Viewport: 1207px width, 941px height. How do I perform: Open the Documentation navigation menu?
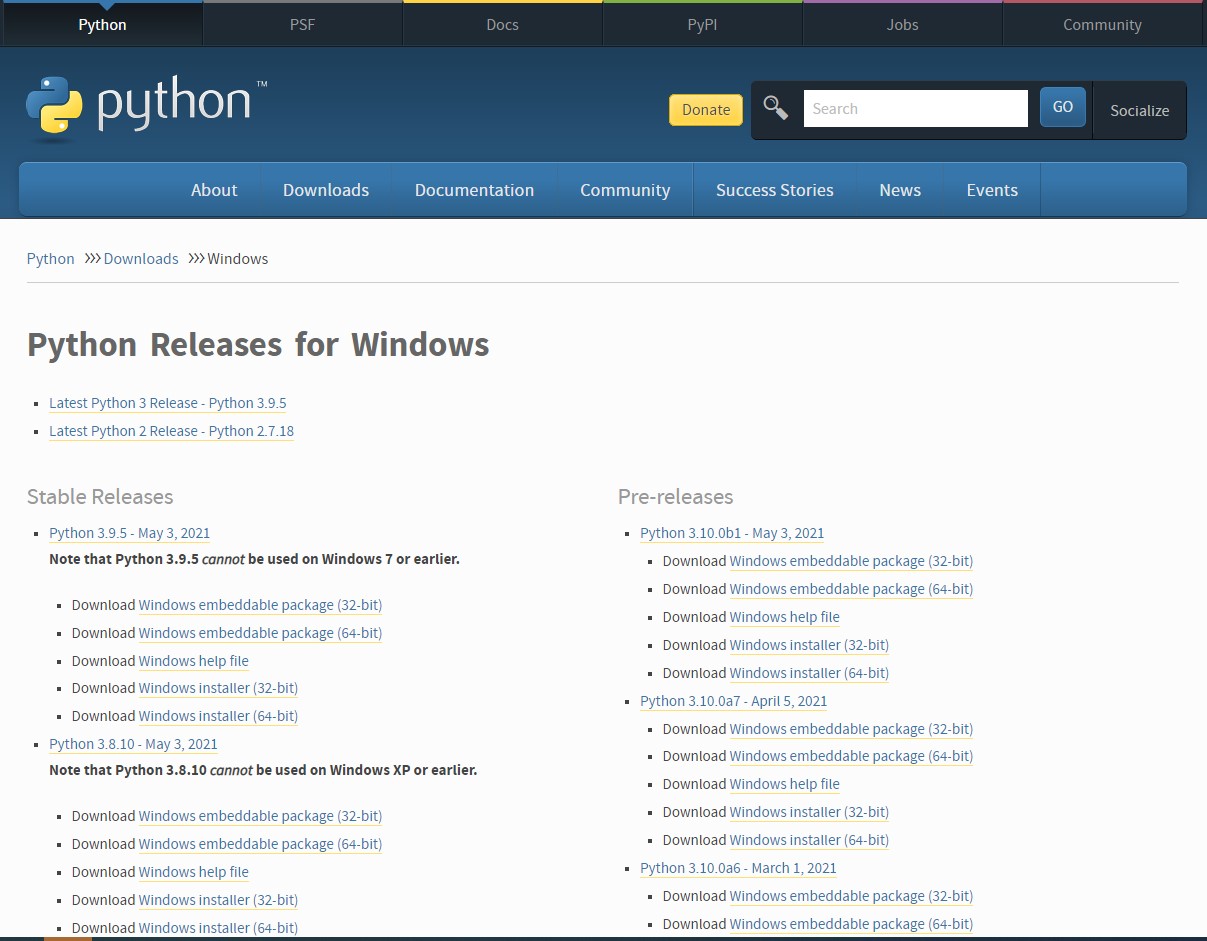click(x=474, y=190)
